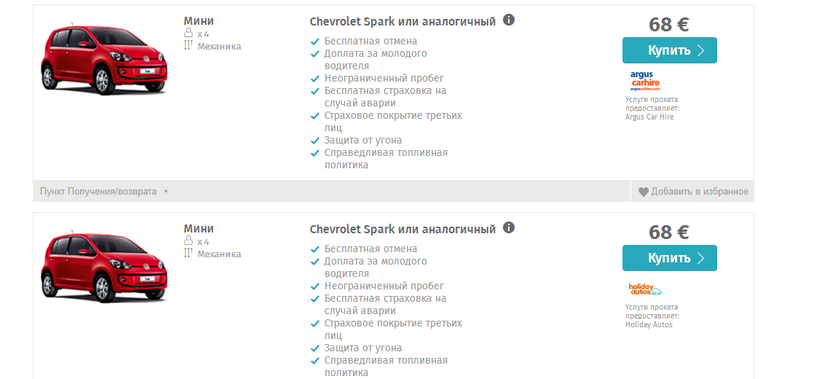Click second Chevrolet Spark или аналогичный title
This screenshot has height=379, width=820.
(403, 229)
